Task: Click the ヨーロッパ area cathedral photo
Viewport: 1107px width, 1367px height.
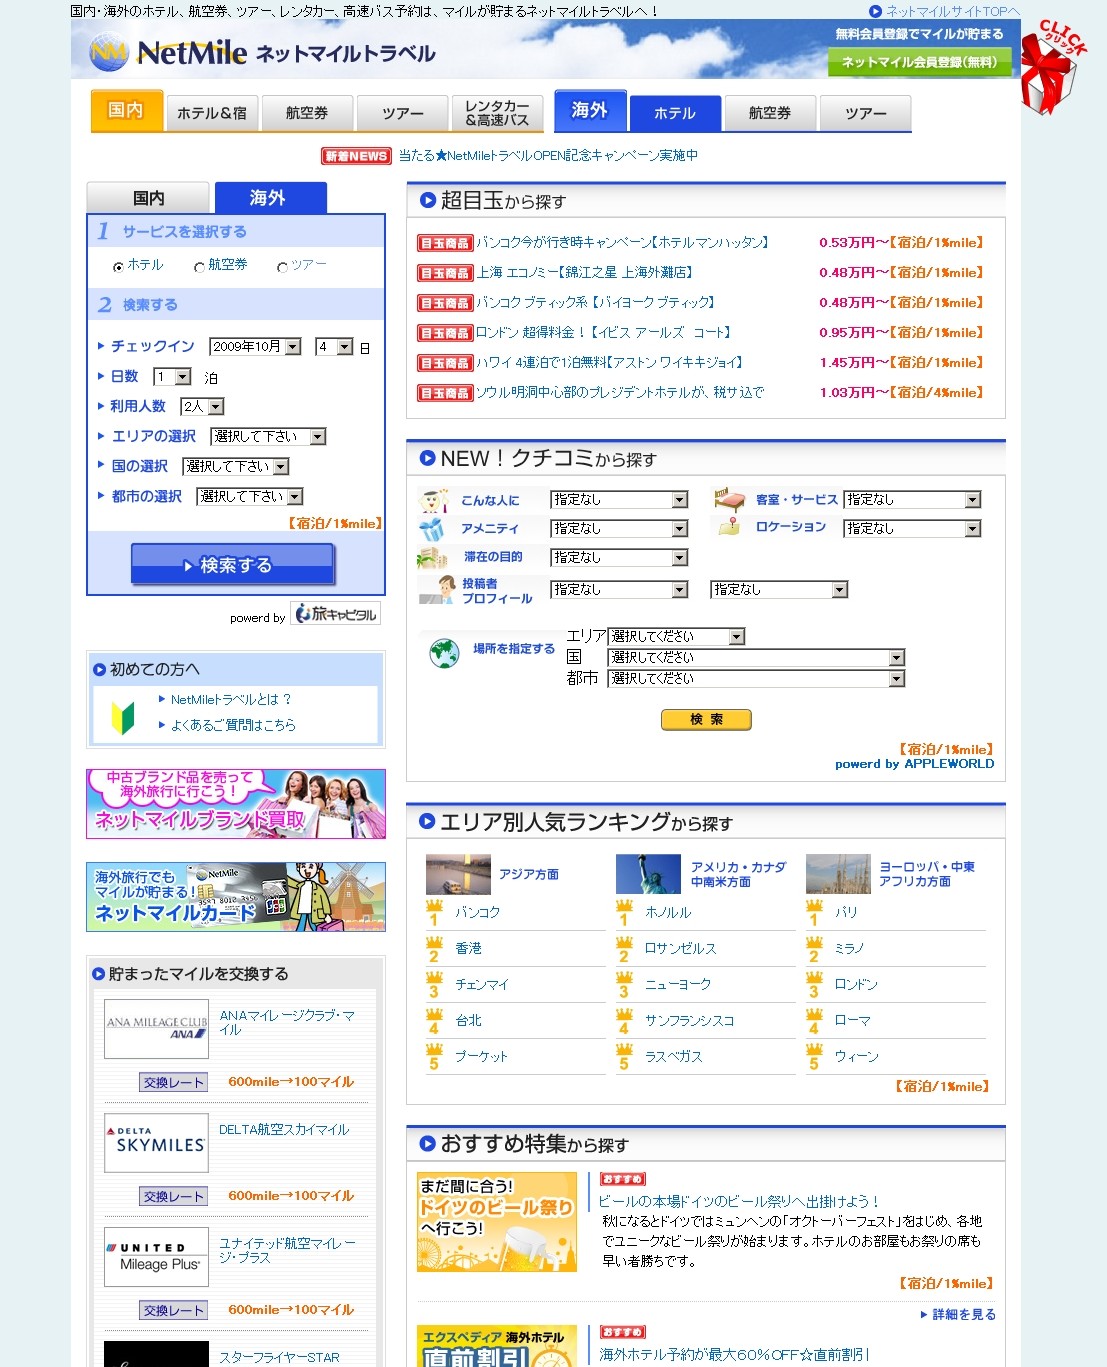Action: pyautogui.click(x=838, y=874)
